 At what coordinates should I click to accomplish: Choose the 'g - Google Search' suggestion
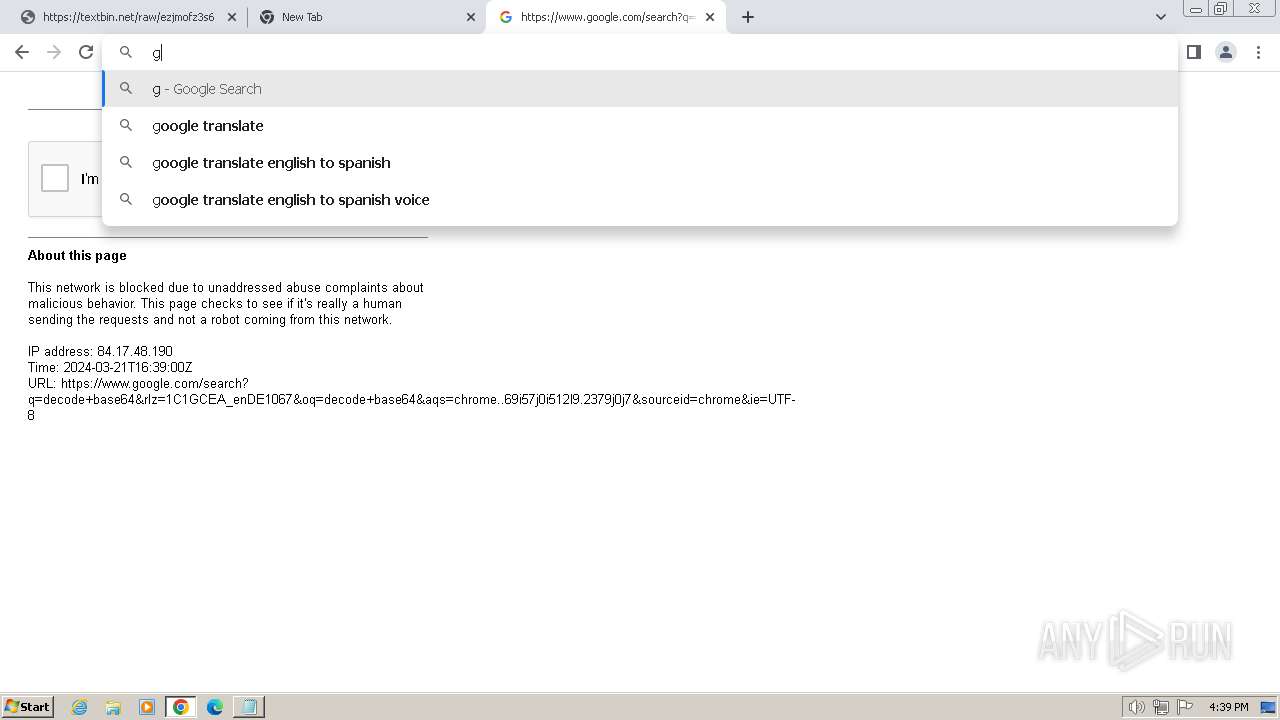pyautogui.click(x=640, y=89)
